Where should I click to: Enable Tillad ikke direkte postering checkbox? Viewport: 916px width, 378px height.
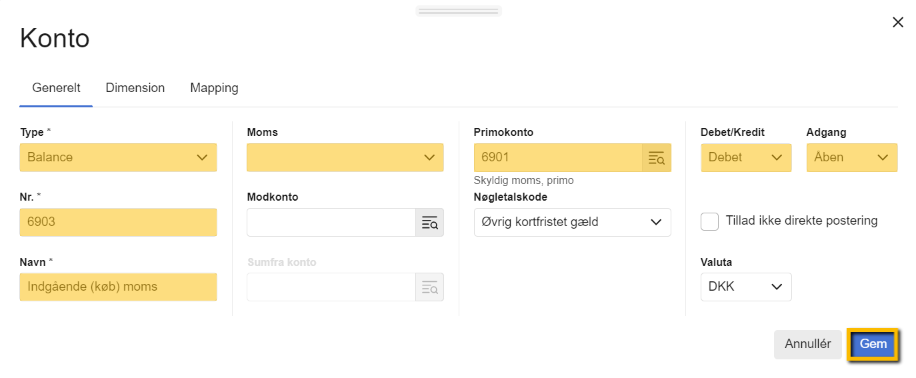(709, 221)
